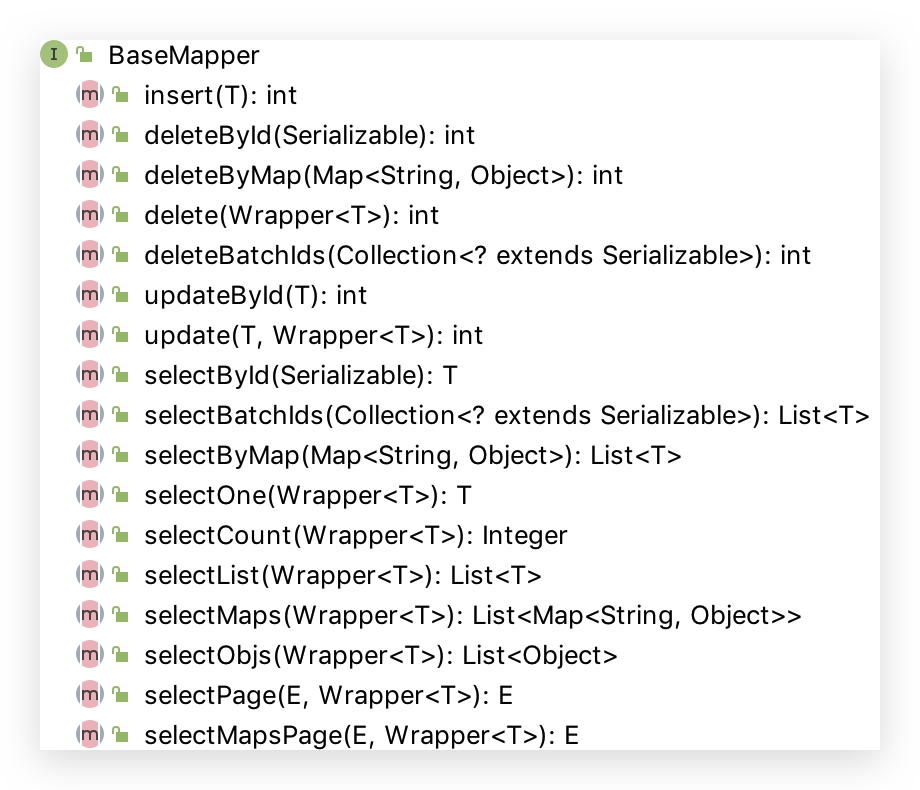Select the deleteByMap method entry
The width and height of the screenshot is (920, 790).
(383, 175)
